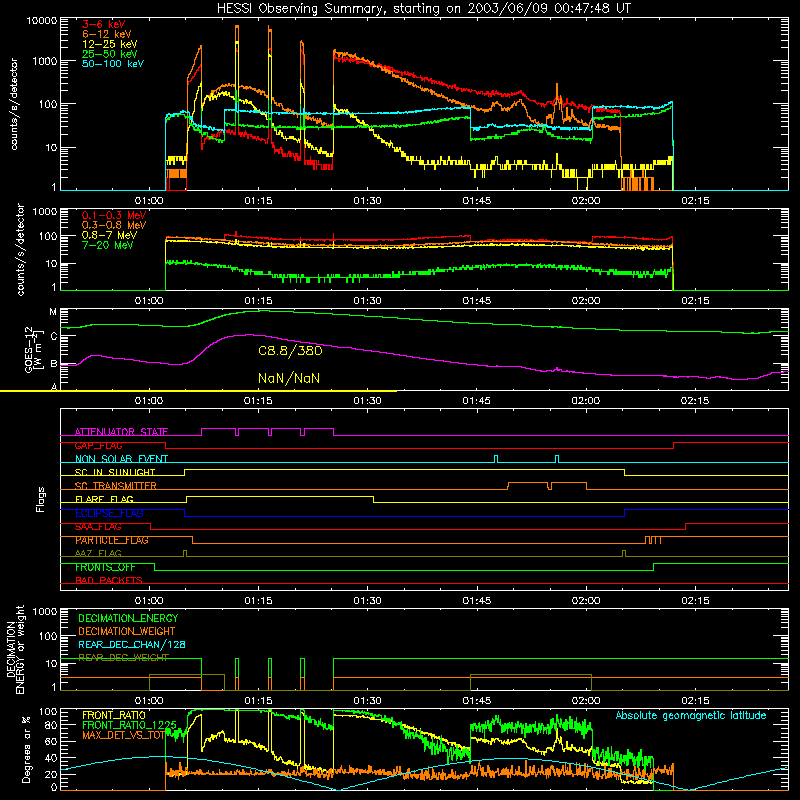Click the B level tick on GOES axis
The image size is (800, 800).
[x=54, y=364]
